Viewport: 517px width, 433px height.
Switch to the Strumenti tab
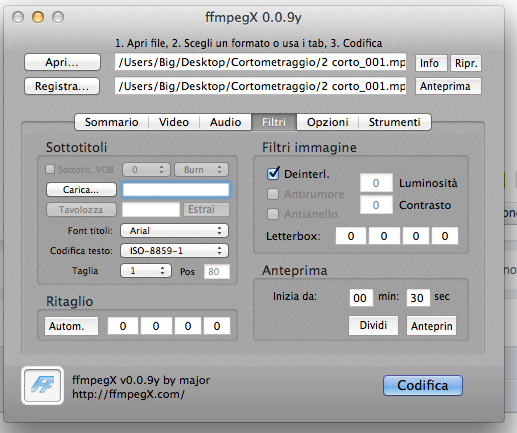[395, 122]
